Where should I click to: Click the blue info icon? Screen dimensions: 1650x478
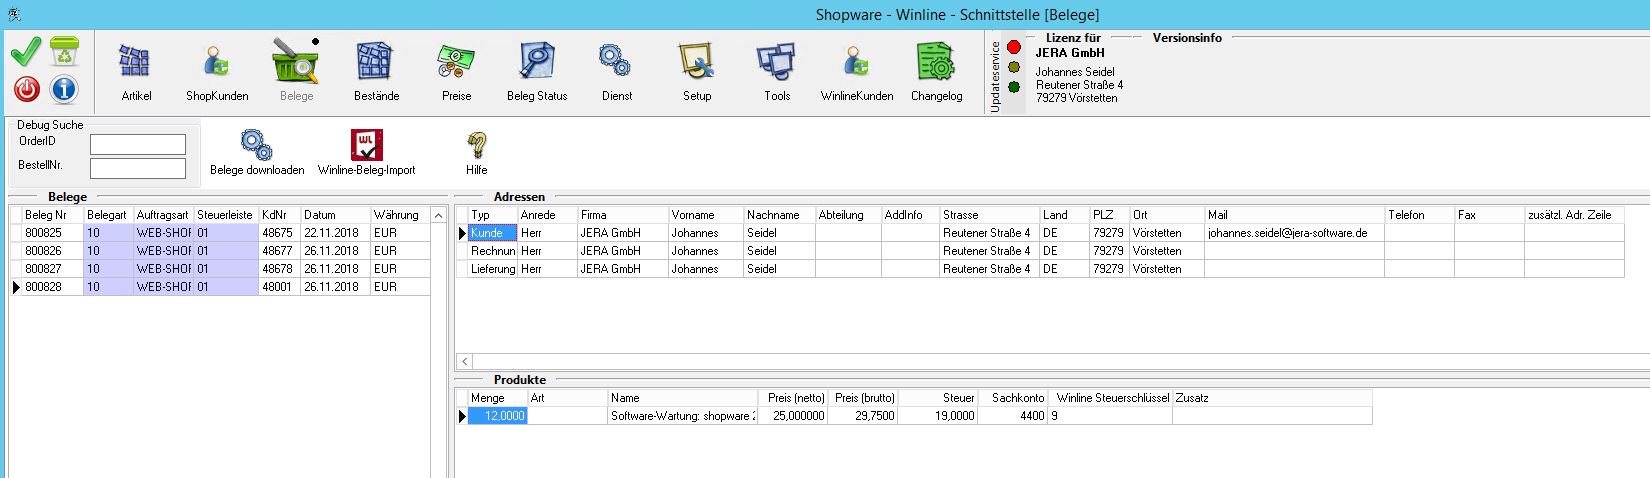click(x=64, y=89)
